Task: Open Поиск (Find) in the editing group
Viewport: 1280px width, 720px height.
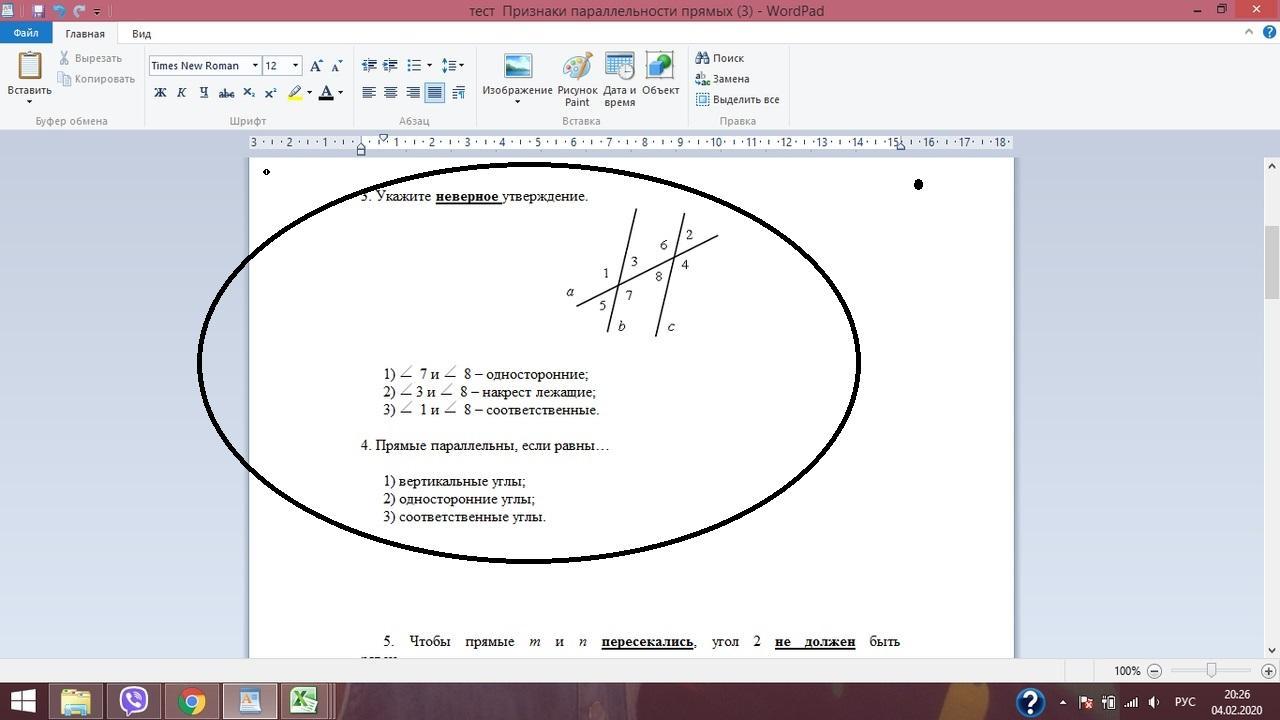Action: coord(720,58)
